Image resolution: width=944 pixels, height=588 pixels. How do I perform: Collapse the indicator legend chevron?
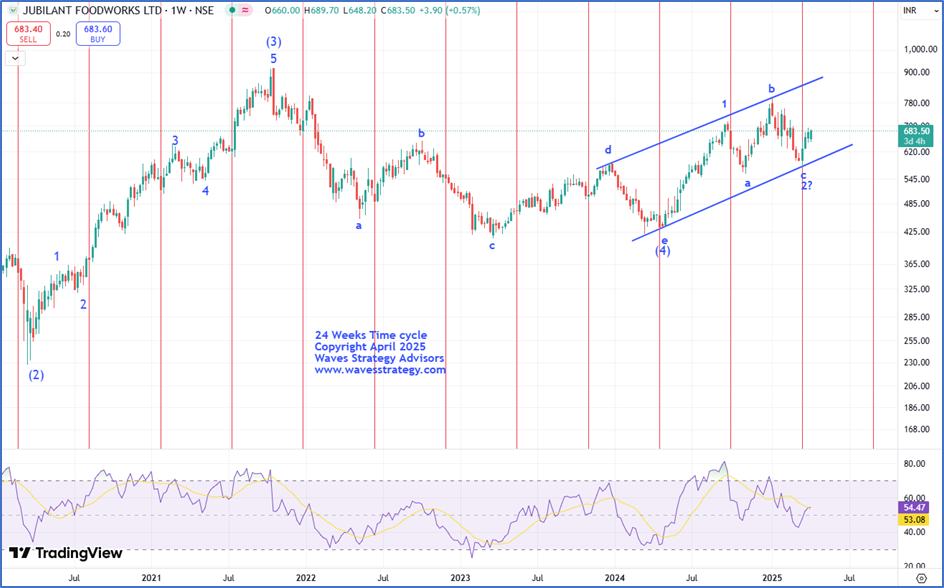pos(15,58)
